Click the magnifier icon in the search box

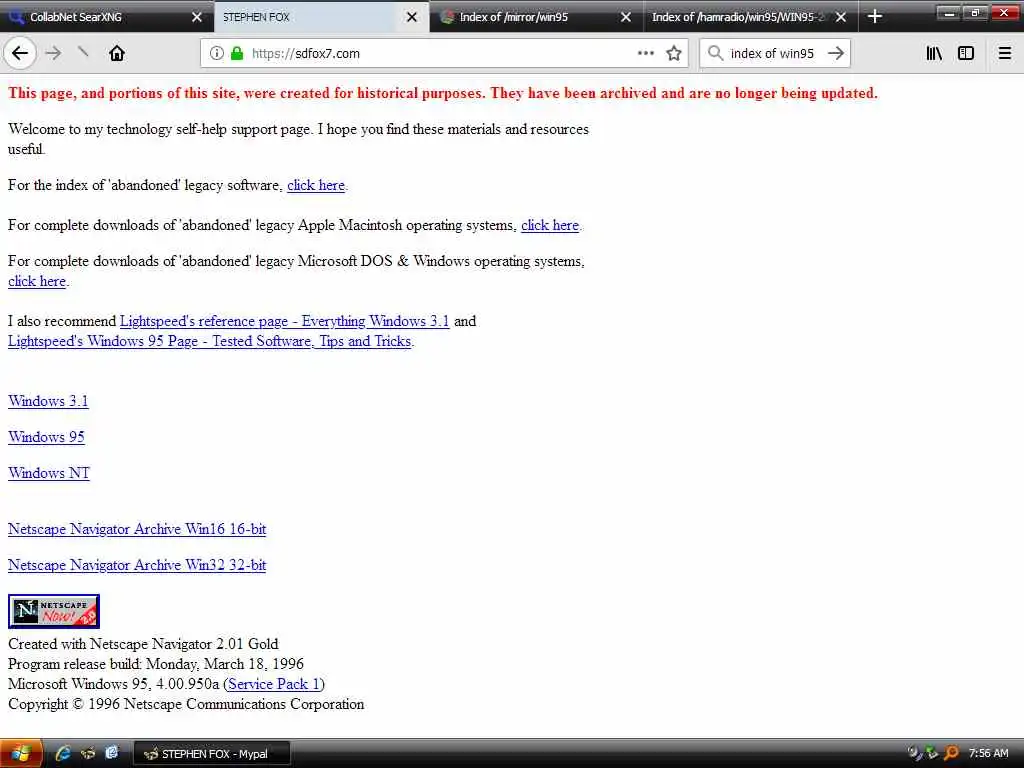click(x=716, y=53)
